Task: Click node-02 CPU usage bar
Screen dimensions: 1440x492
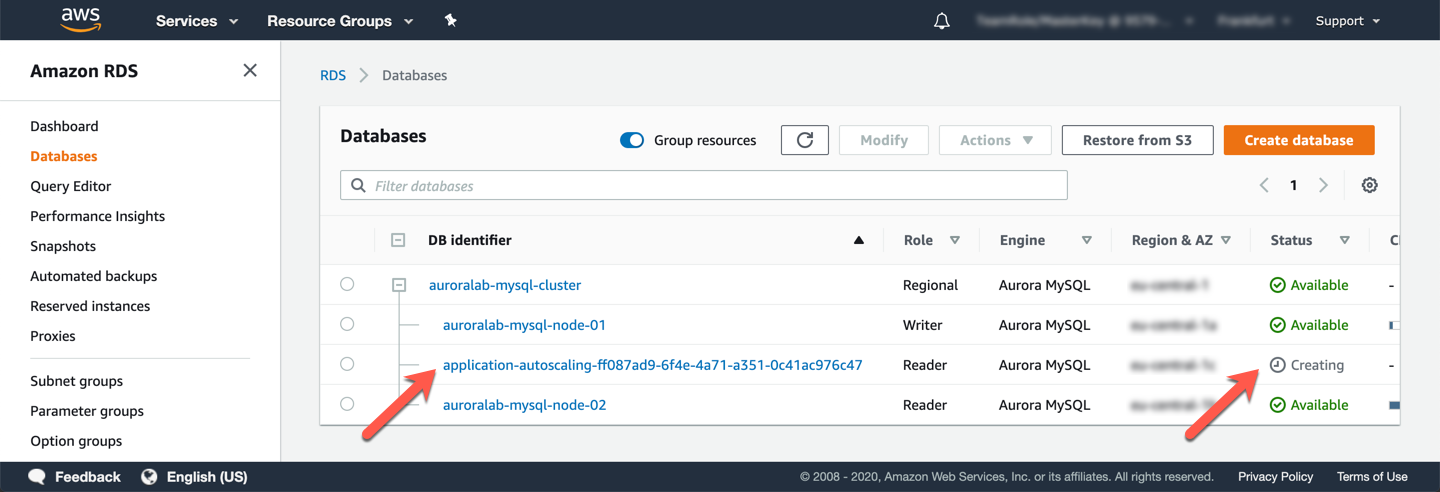Action: pyautogui.click(x=1394, y=405)
